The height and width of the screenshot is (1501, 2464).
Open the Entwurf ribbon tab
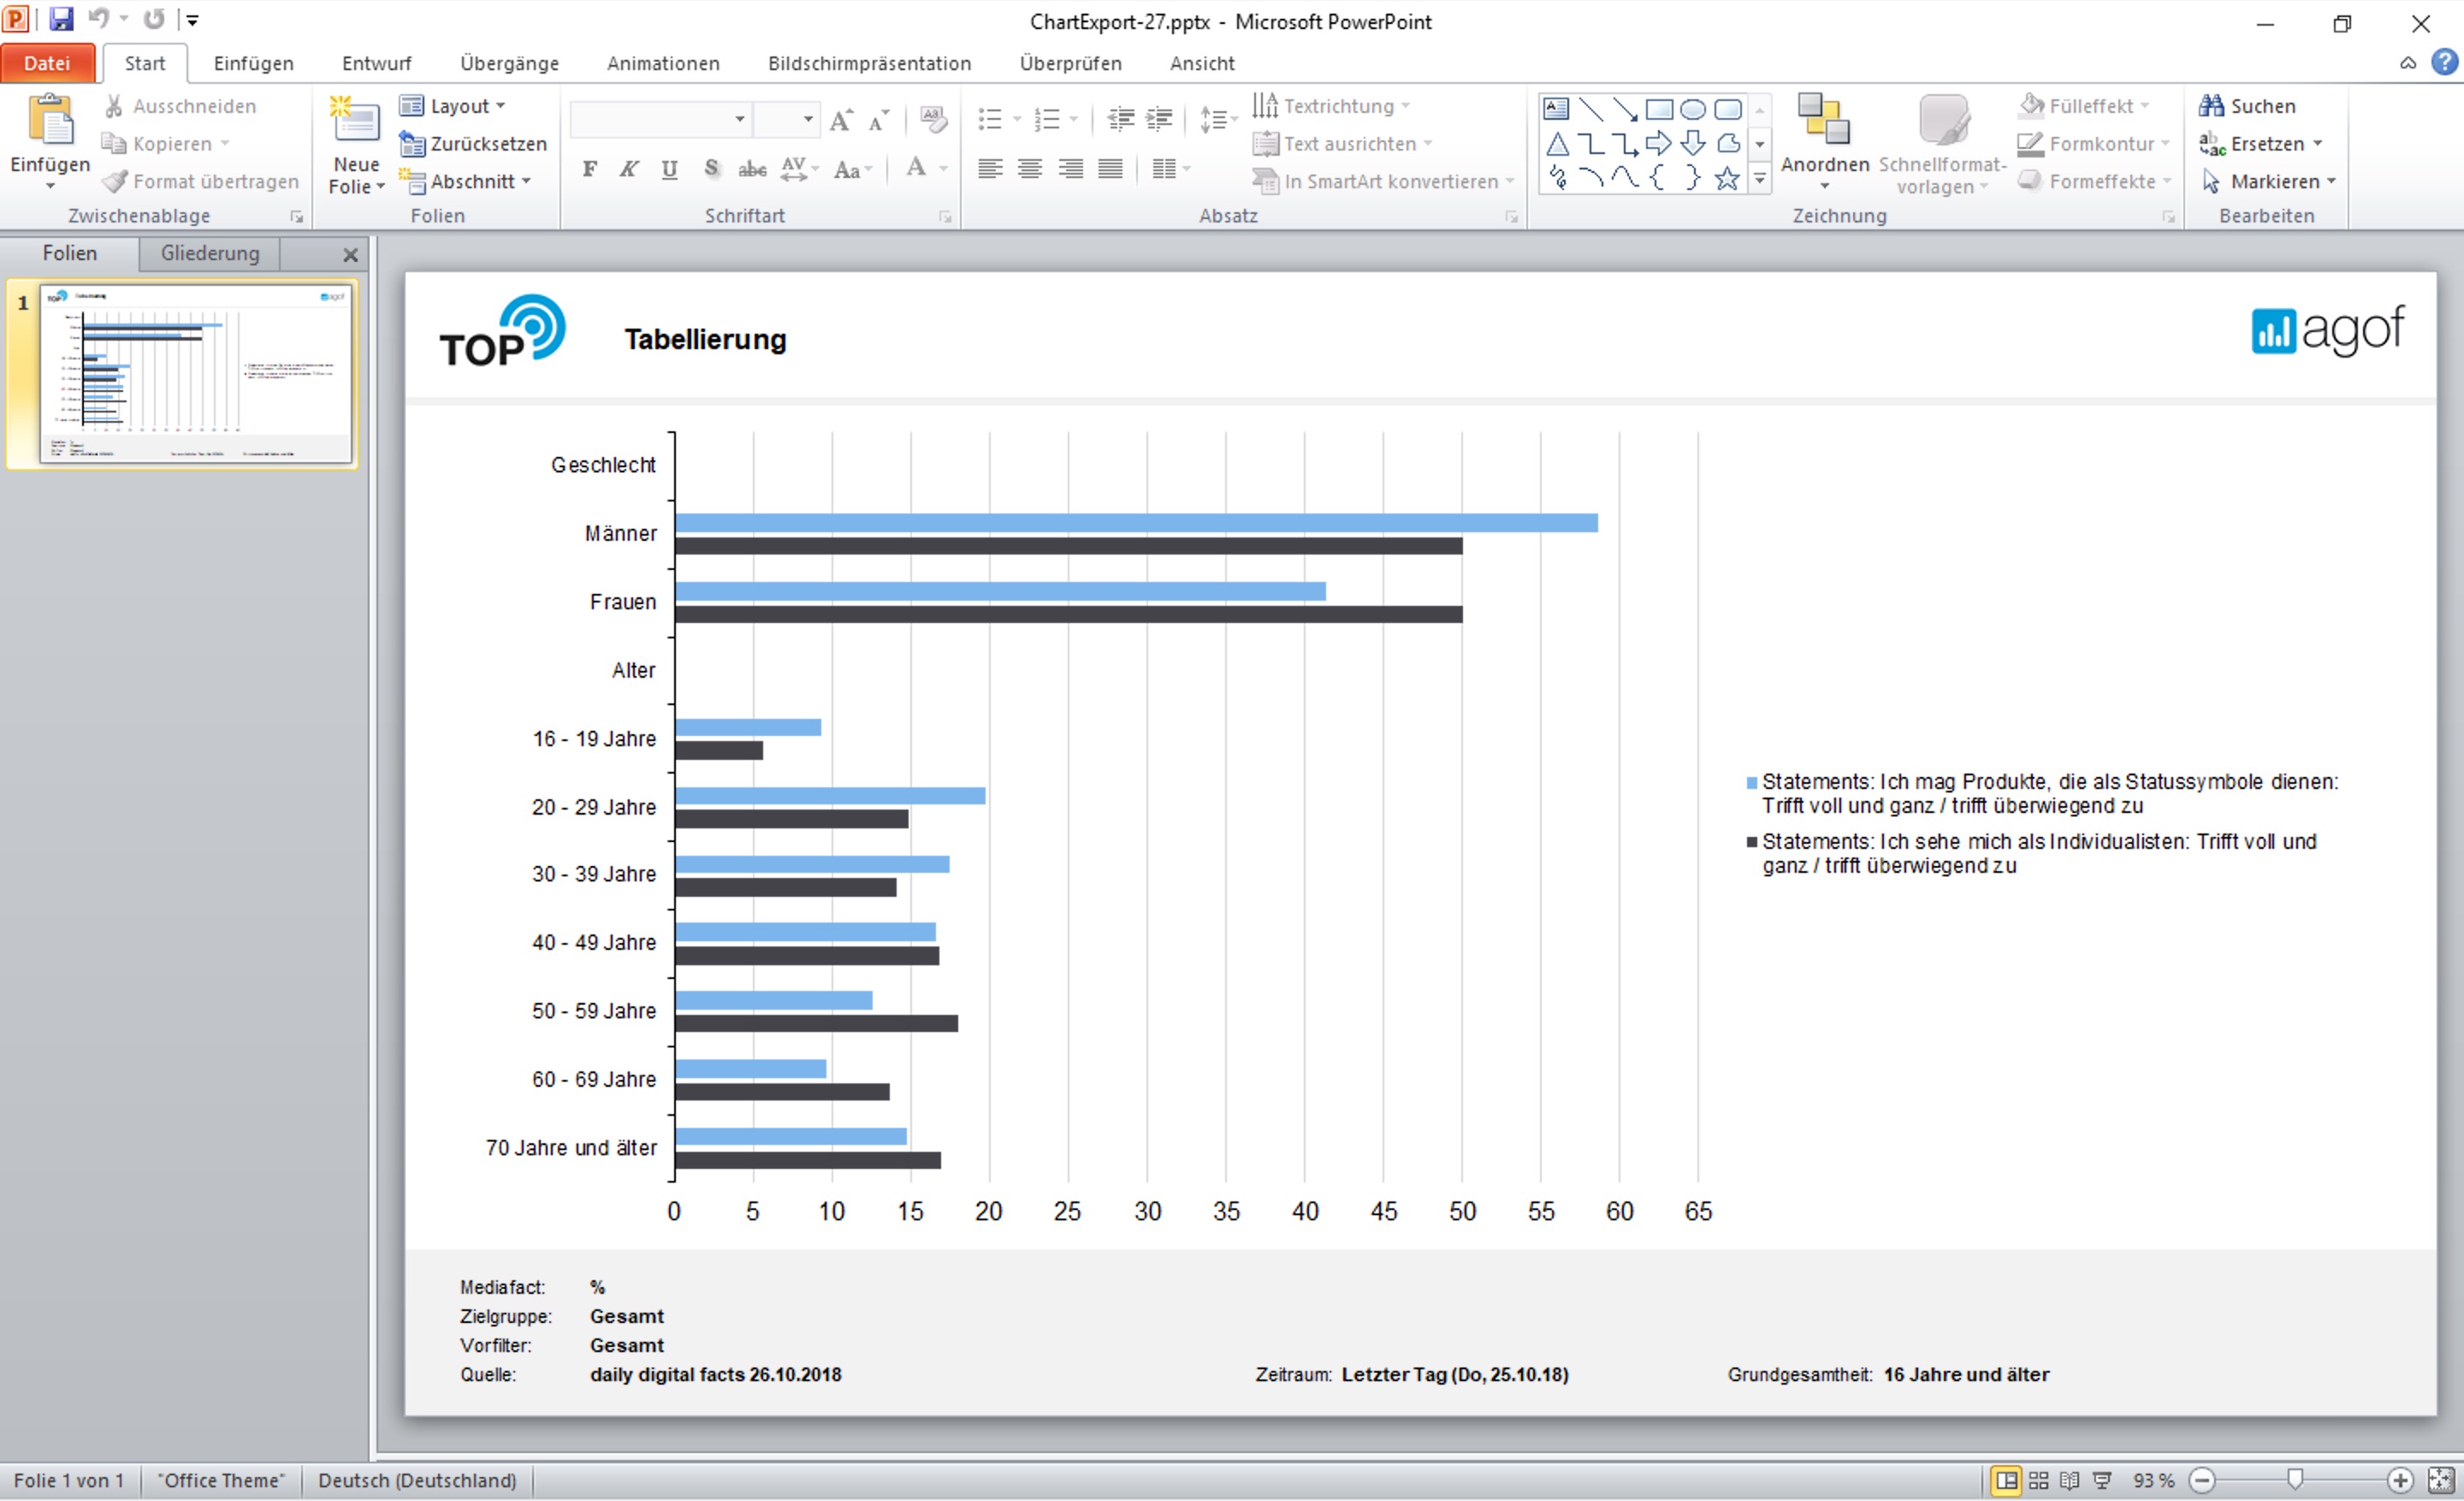click(x=376, y=63)
